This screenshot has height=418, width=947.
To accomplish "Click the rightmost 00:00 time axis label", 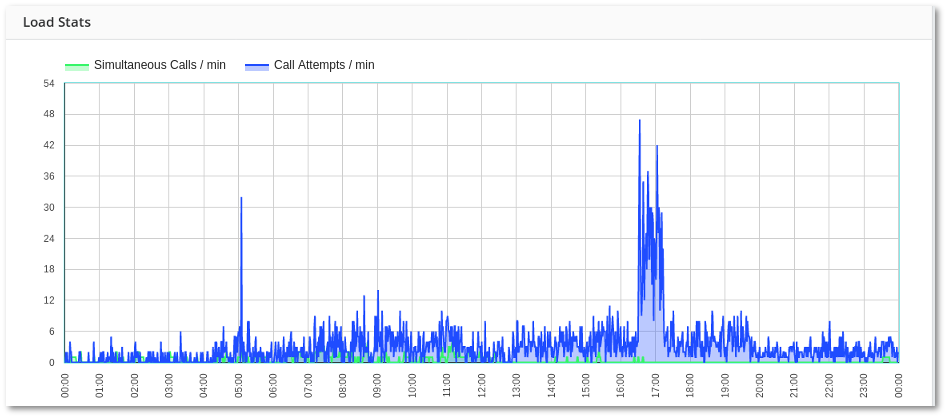I will tap(898, 385).
